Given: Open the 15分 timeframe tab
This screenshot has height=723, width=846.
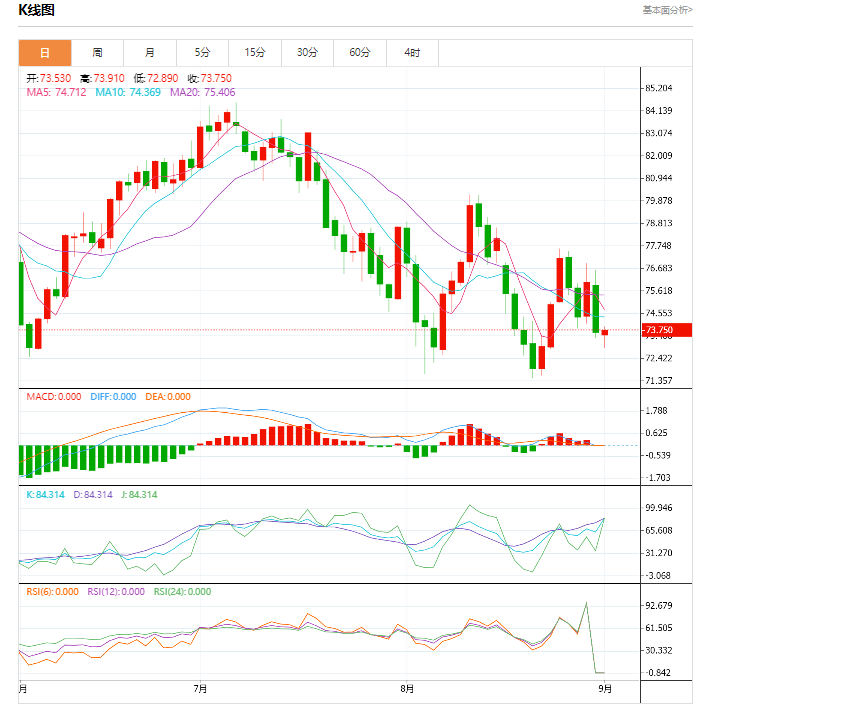Looking at the screenshot, I should pos(255,53).
